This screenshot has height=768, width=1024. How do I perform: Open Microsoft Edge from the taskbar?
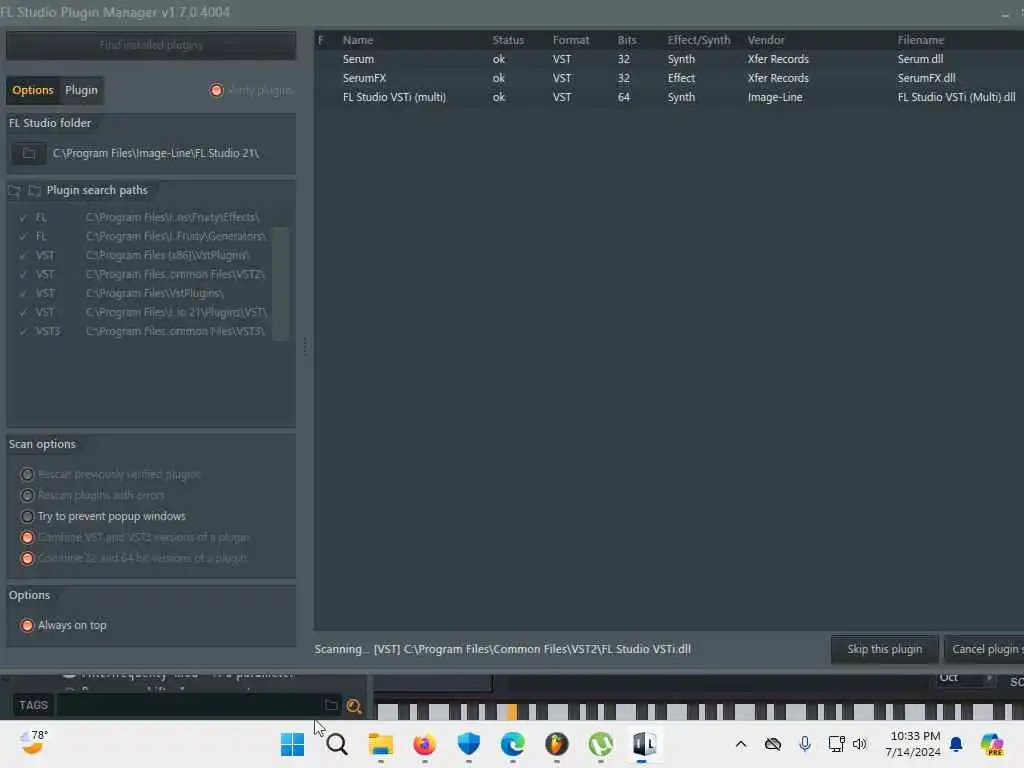coord(513,744)
